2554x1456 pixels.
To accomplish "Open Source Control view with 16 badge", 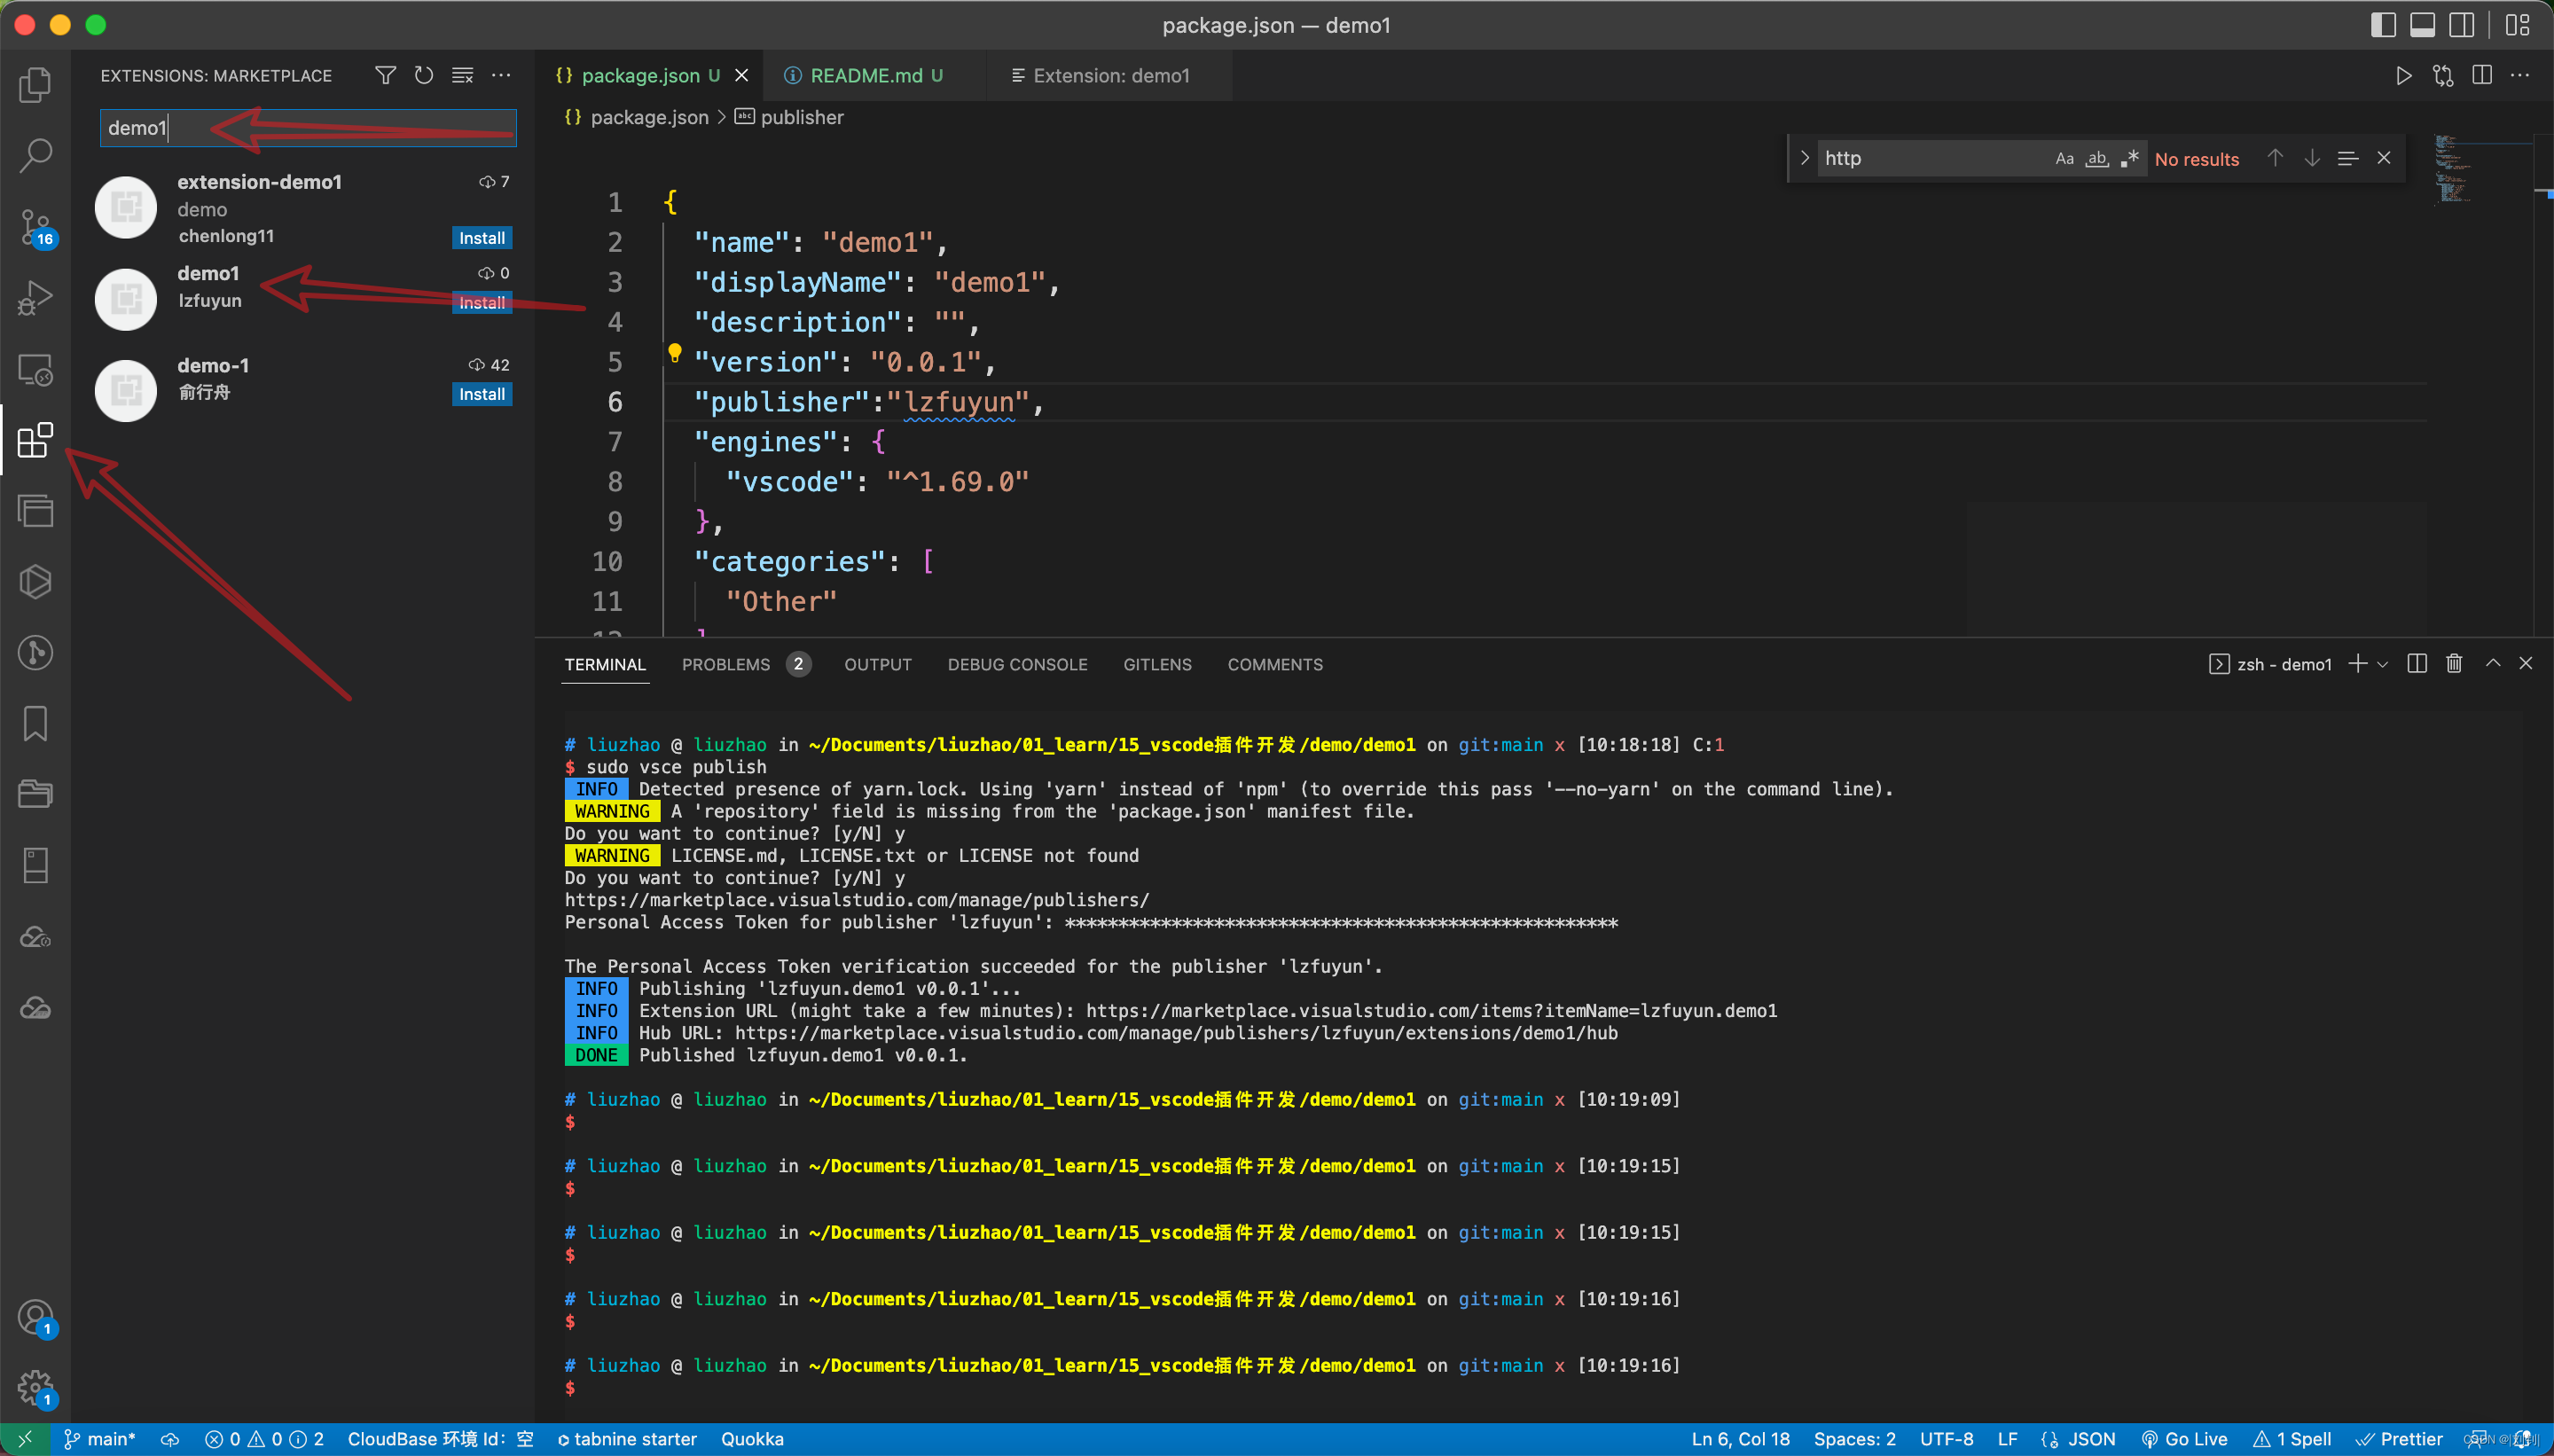I will (x=35, y=228).
